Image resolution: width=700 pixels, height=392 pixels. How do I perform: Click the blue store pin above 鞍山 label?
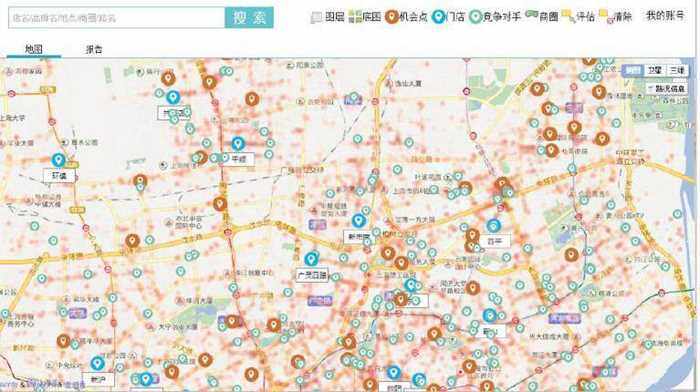[x=490, y=316]
